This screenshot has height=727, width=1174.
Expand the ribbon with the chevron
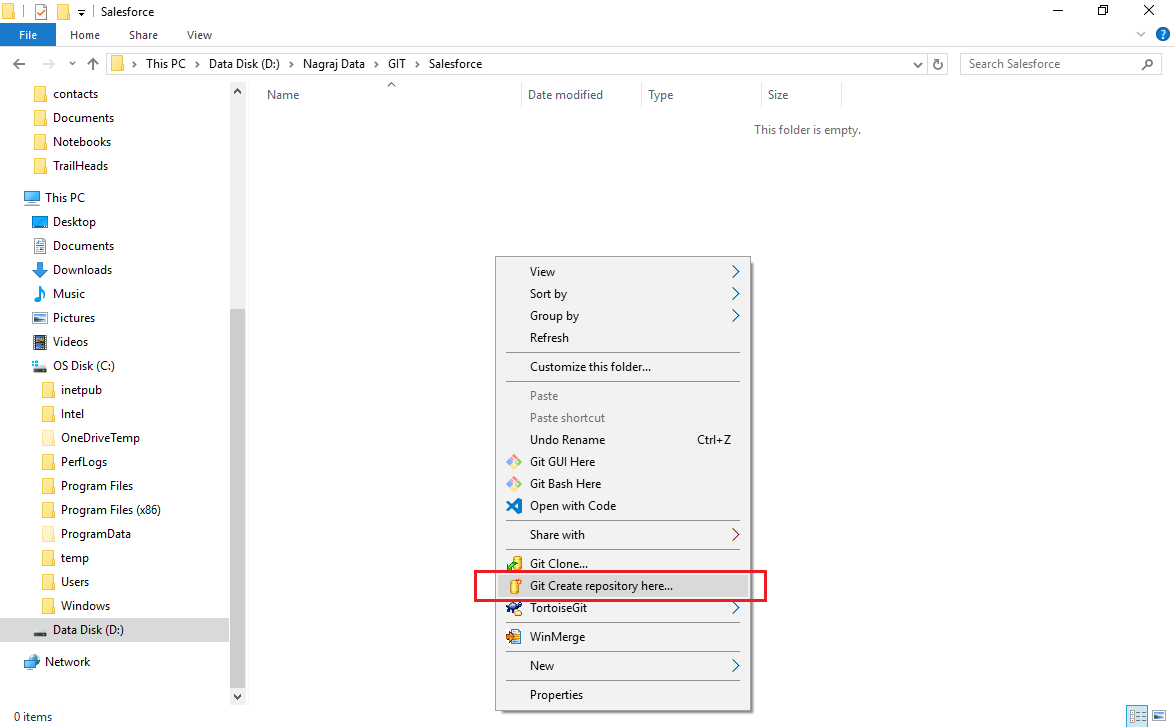pos(1141,34)
